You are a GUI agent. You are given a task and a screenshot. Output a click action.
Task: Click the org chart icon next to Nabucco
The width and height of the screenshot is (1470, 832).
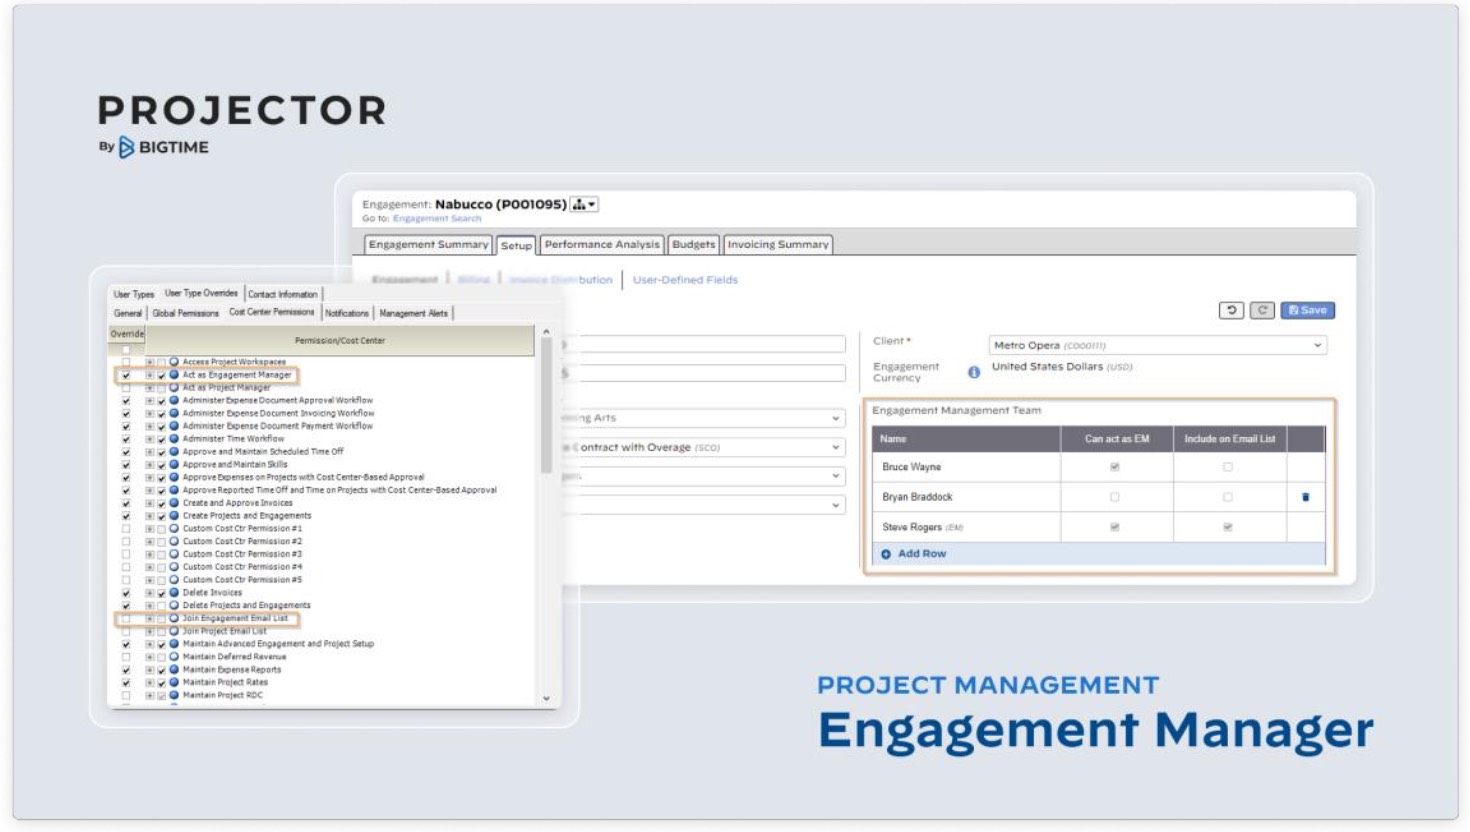coord(584,204)
